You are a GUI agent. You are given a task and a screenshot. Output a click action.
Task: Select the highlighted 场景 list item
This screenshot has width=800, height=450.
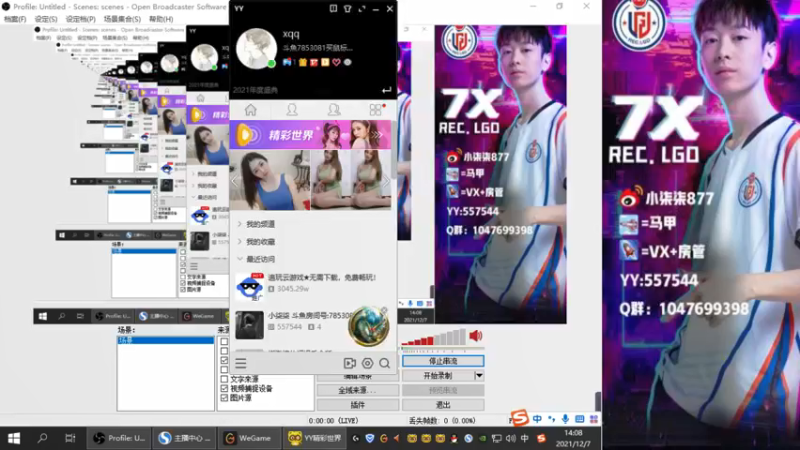[x=165, y=340]
